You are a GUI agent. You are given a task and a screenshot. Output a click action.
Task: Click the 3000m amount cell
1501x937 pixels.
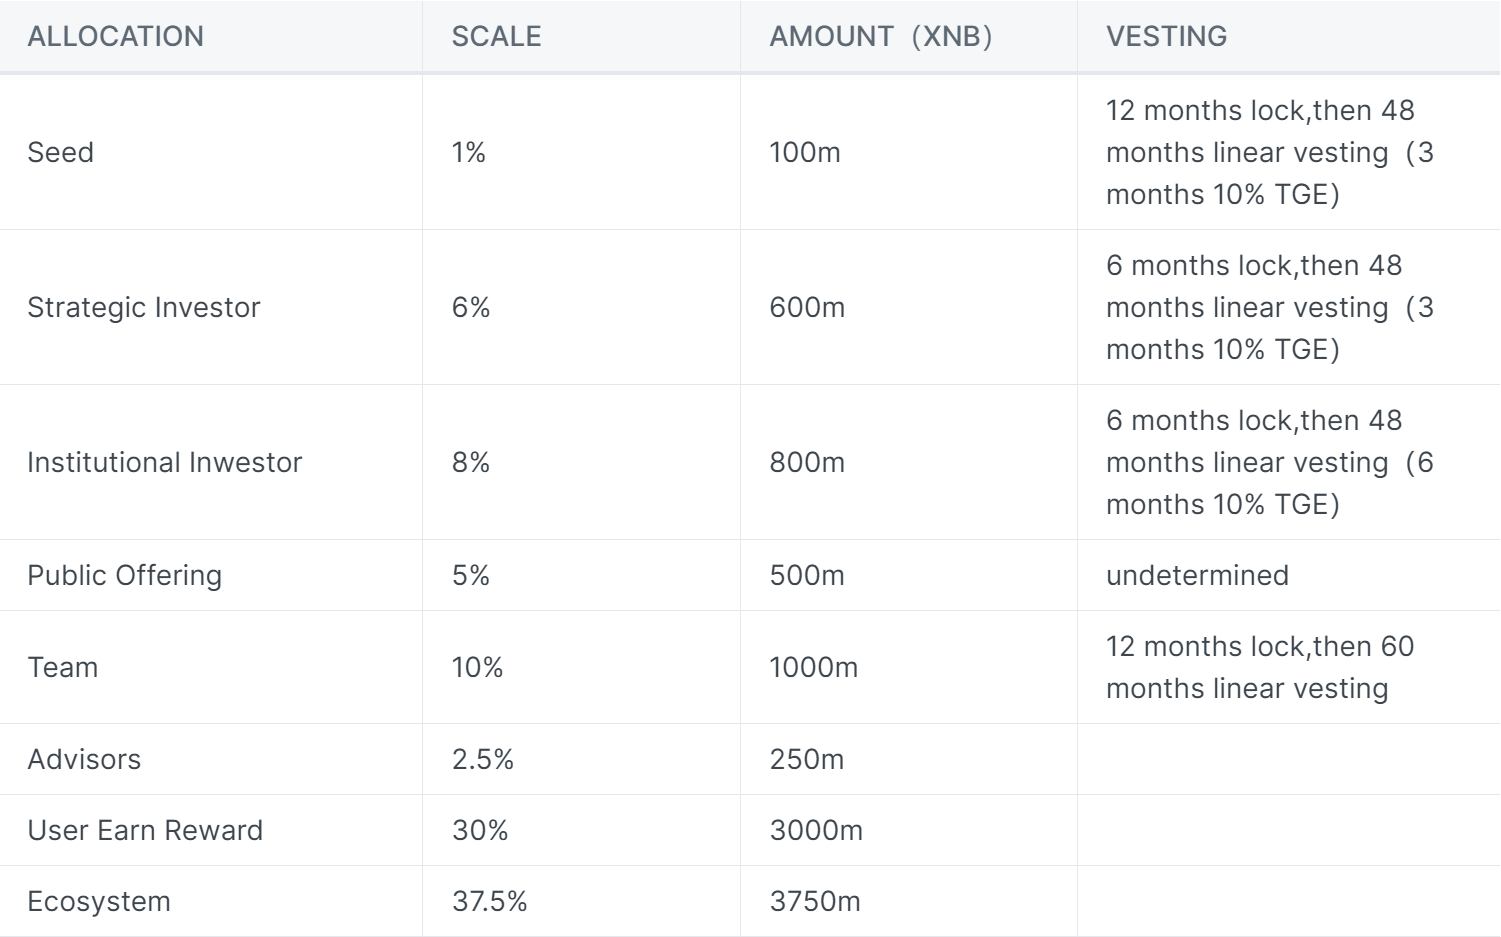point(816,831)
